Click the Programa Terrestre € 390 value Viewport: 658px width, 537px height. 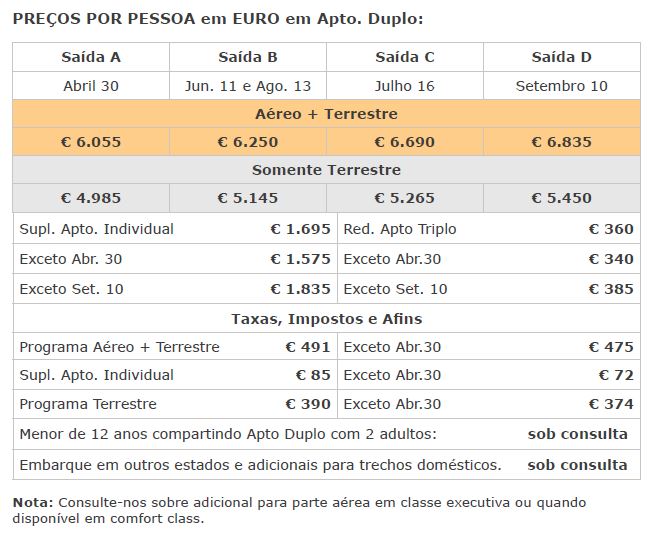point(308,404)
